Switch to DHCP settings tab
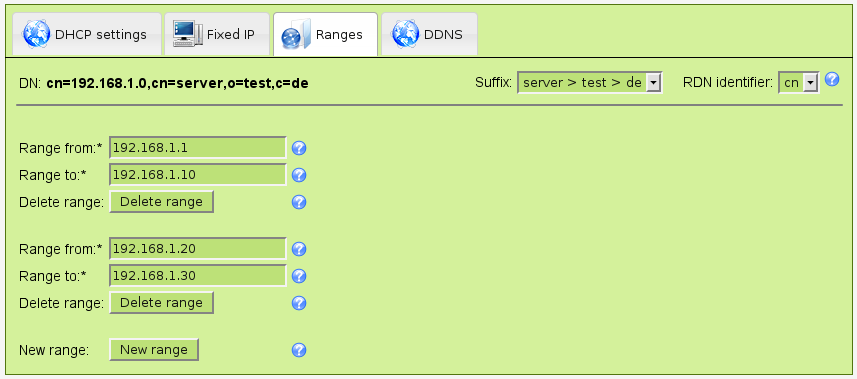 [86, 34]
